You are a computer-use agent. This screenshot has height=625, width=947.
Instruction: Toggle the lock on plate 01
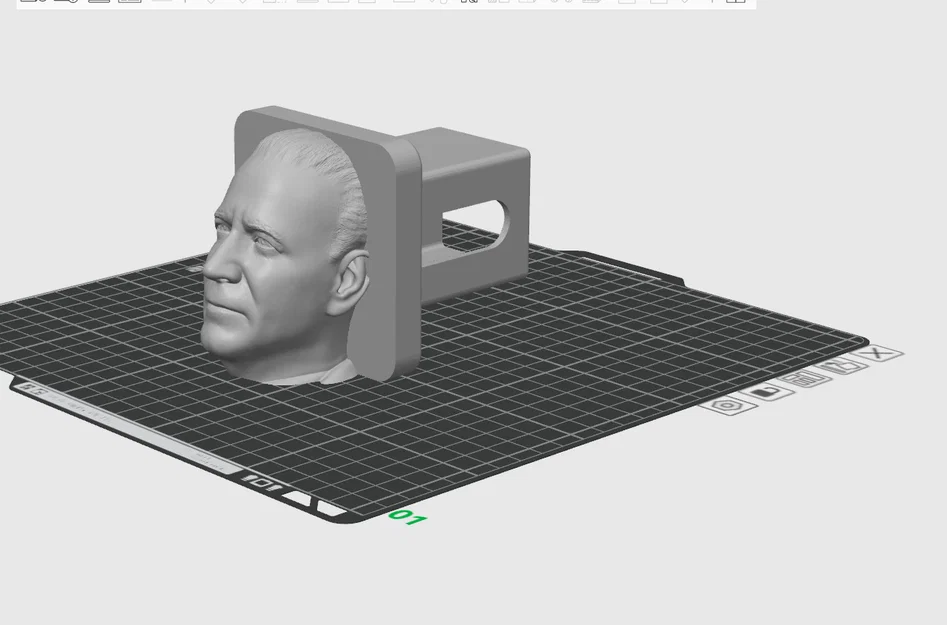tap(767, 392)
